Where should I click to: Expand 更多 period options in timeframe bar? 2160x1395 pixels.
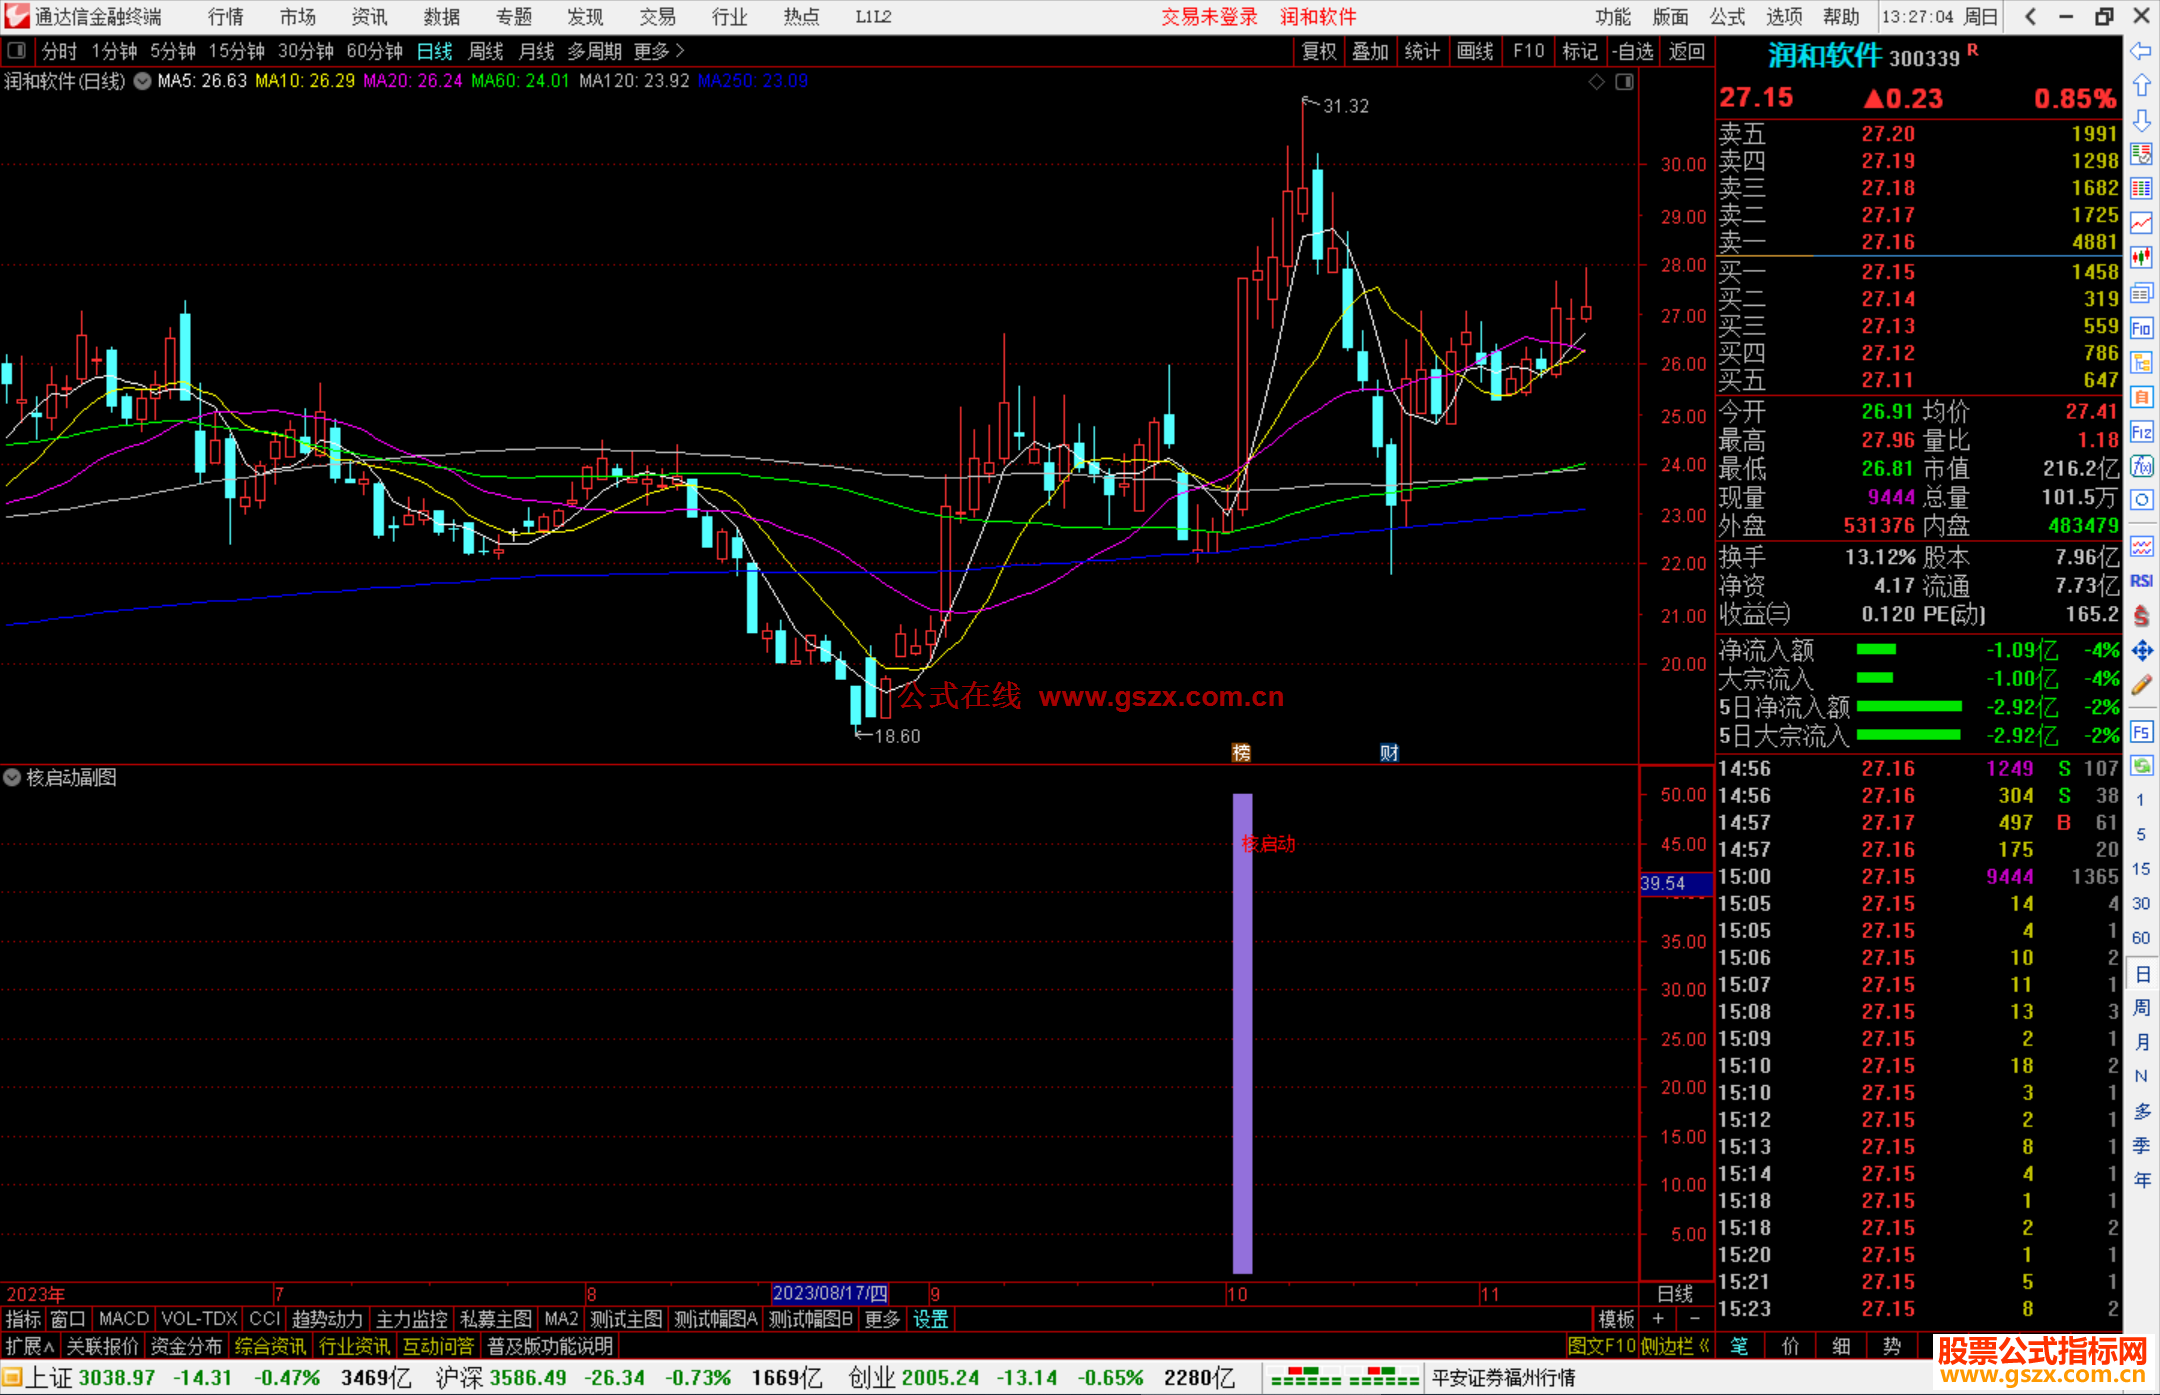[658, 50]
